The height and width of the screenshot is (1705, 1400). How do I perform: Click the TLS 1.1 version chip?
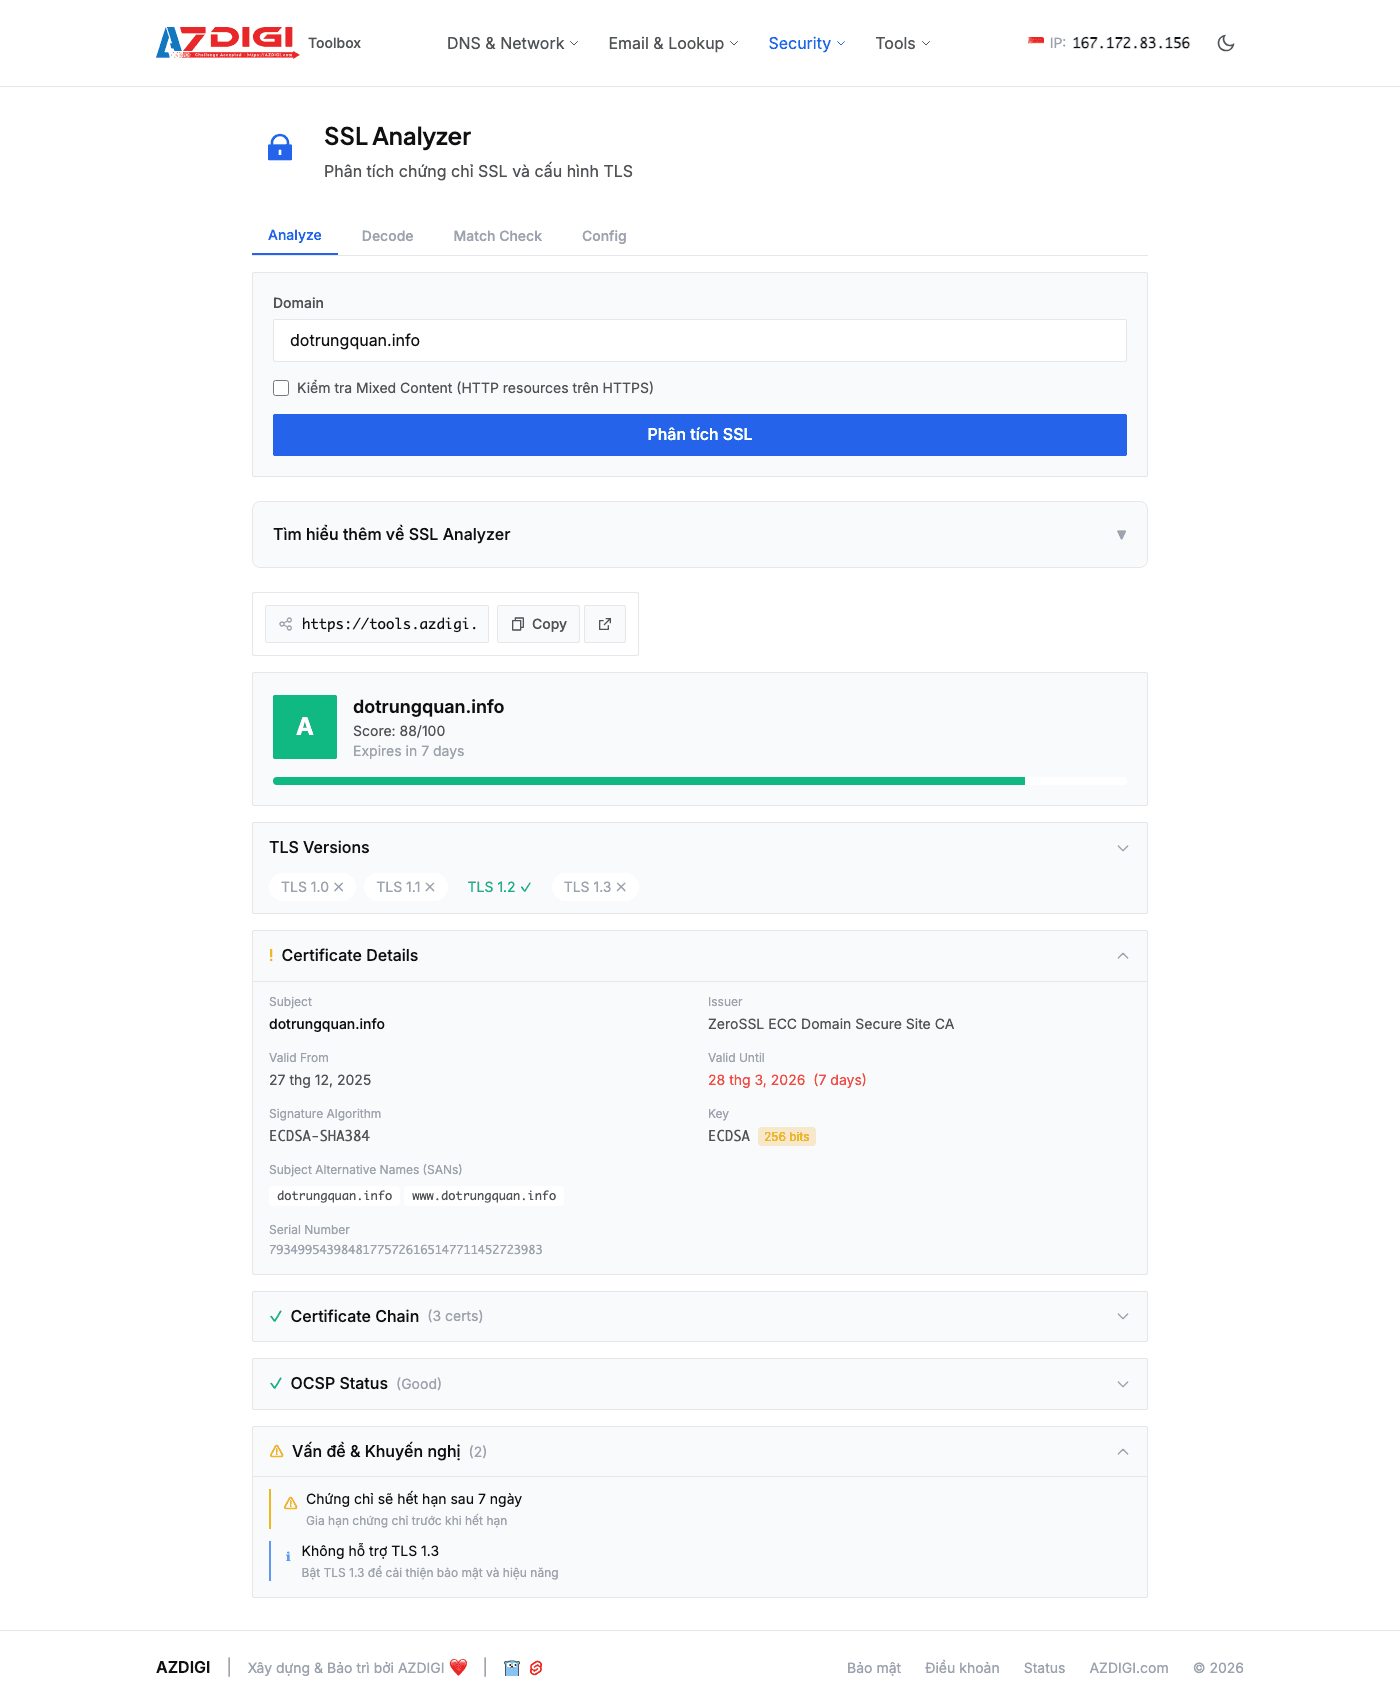point(406,887)
